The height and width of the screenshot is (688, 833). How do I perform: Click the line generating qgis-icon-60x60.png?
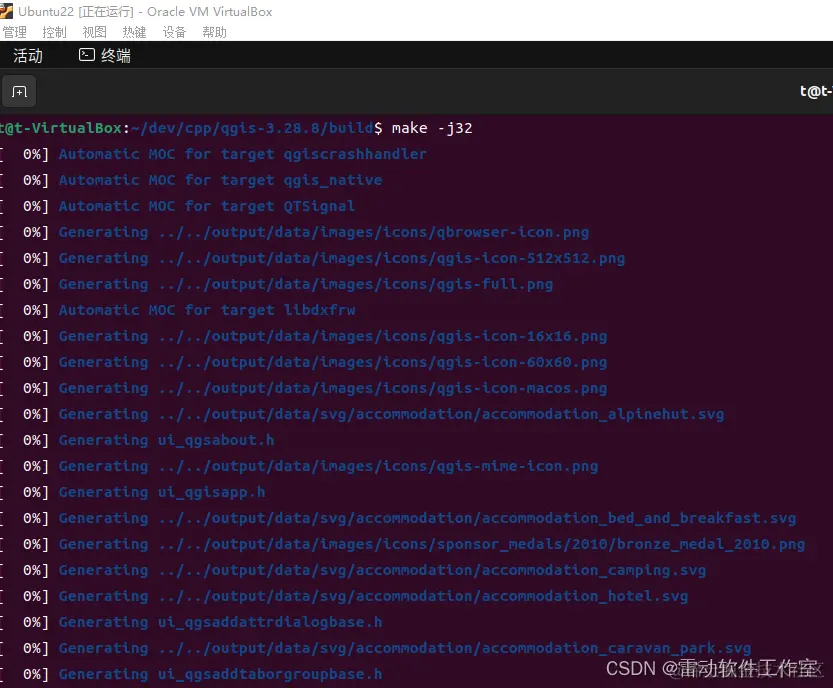tap(333, 362)
